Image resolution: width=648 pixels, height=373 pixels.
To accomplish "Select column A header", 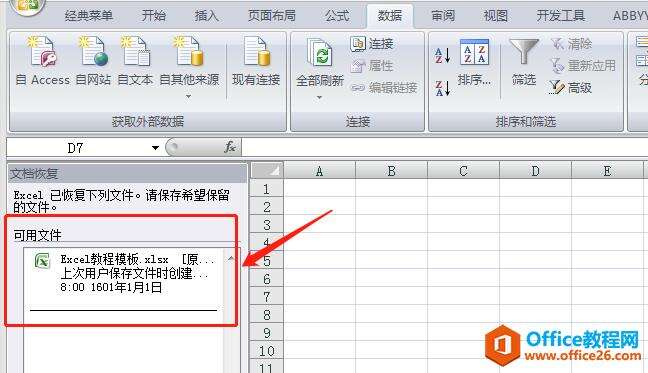I will (319, 171).
